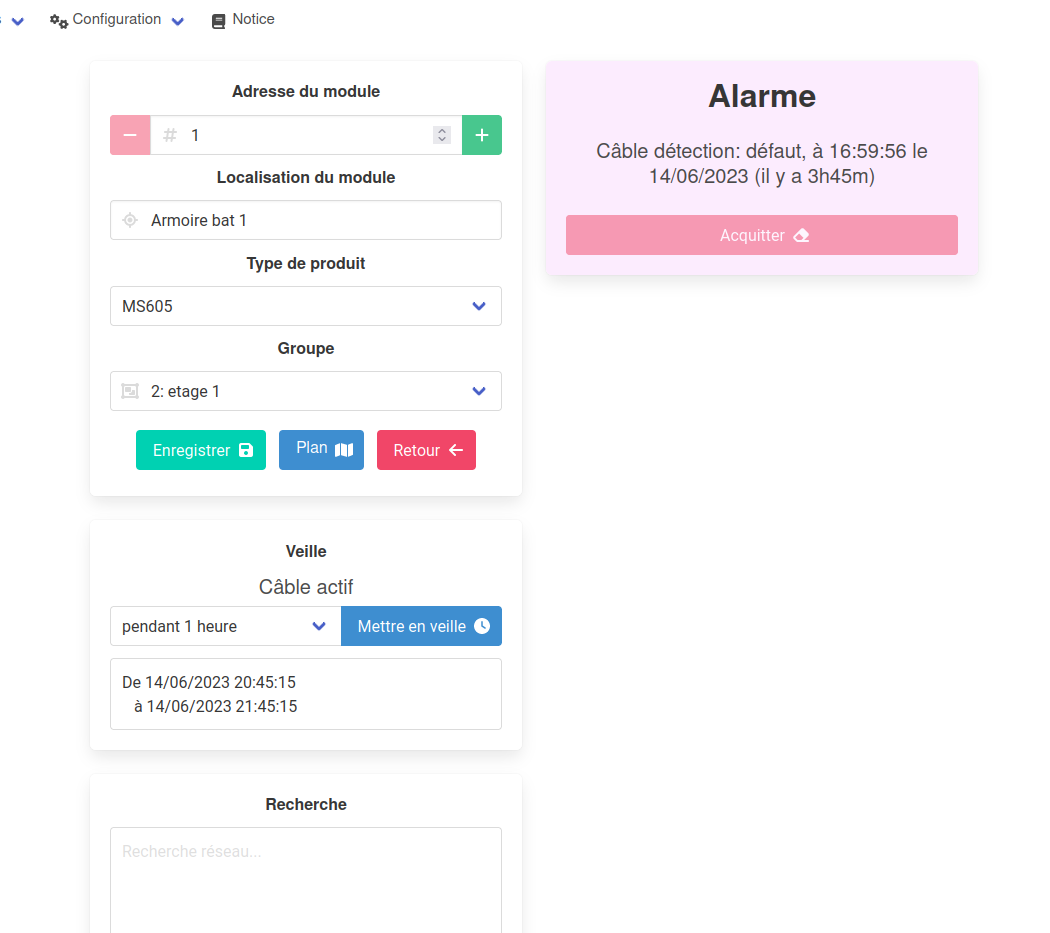
Task: Click the back arrow icon on Retour
Action: pyautogui.click(x=455, y=450)
